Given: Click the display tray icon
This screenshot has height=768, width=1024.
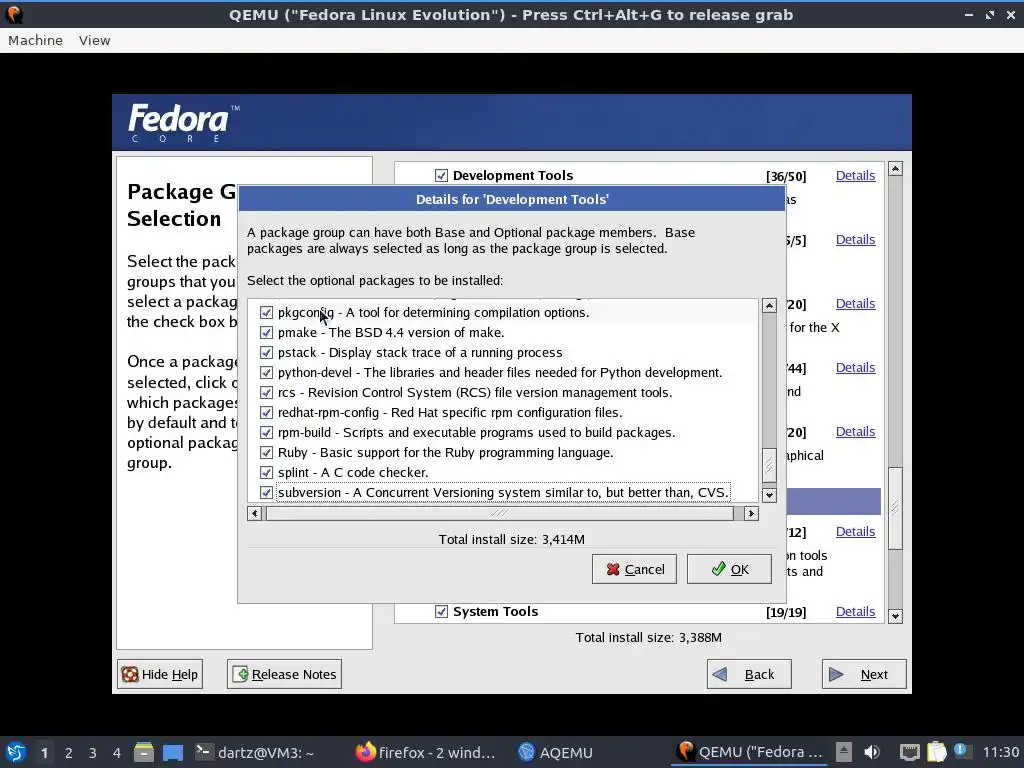Looking at the screenshot, I should click(909, 752).
